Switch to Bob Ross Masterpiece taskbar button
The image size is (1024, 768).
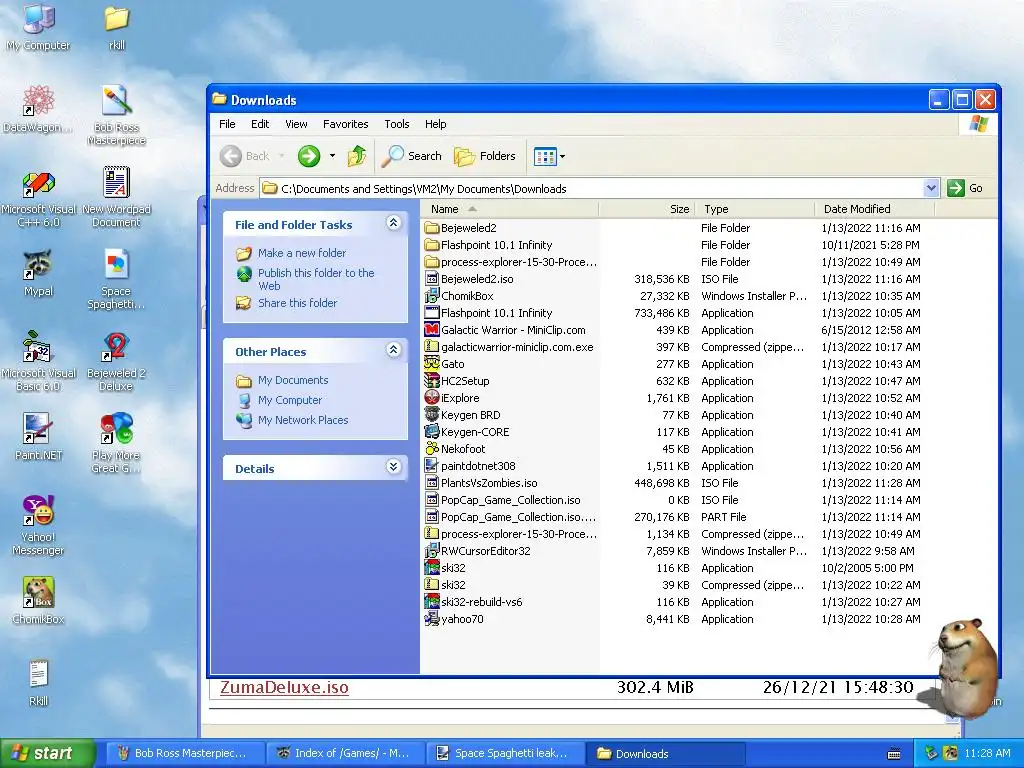coord(183,753)
